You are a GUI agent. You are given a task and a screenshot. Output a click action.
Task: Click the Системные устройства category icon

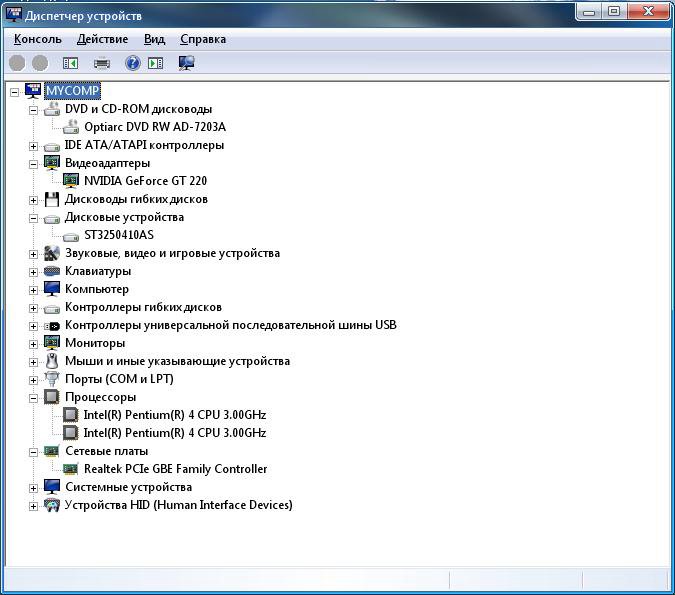52,487
